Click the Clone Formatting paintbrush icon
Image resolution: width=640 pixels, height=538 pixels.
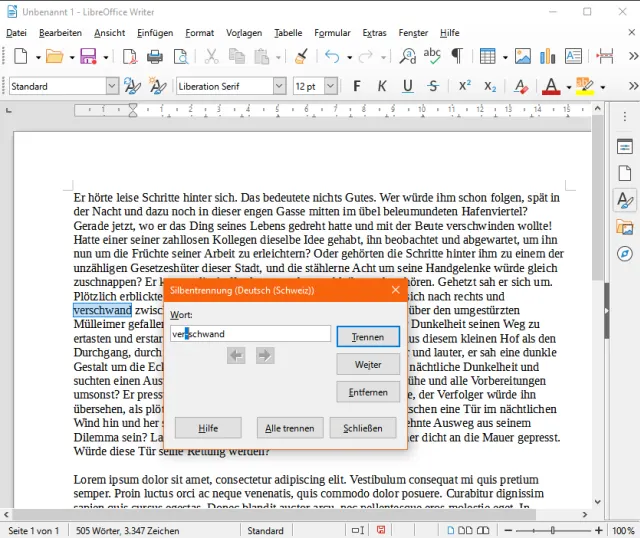tap(301, 57)
